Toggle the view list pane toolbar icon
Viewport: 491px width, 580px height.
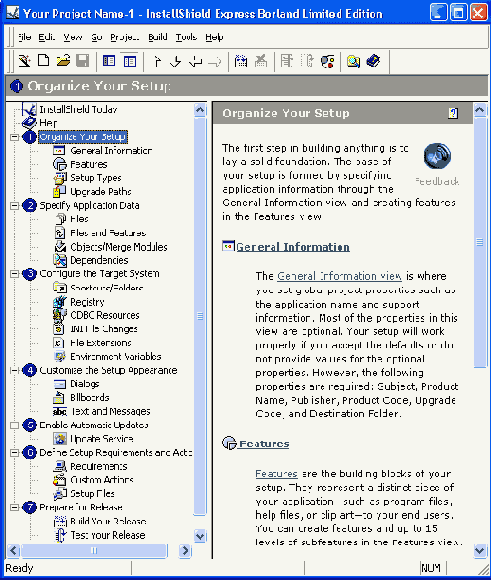[x=109, y=61]
